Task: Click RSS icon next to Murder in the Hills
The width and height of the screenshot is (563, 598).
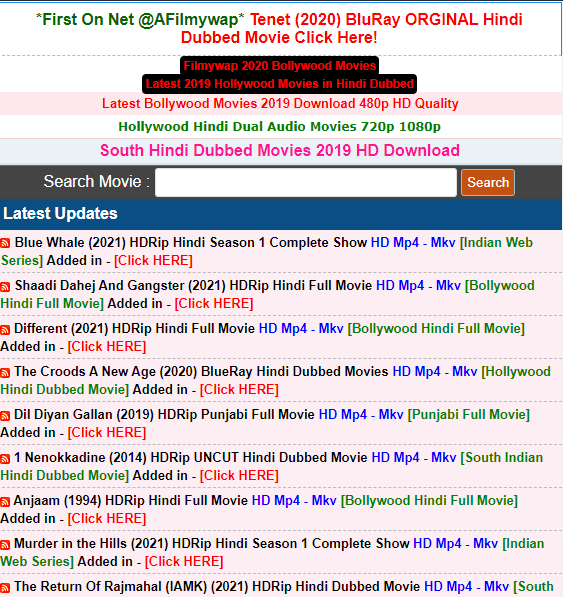Action: pyautogui.click(x=5, y=545)
